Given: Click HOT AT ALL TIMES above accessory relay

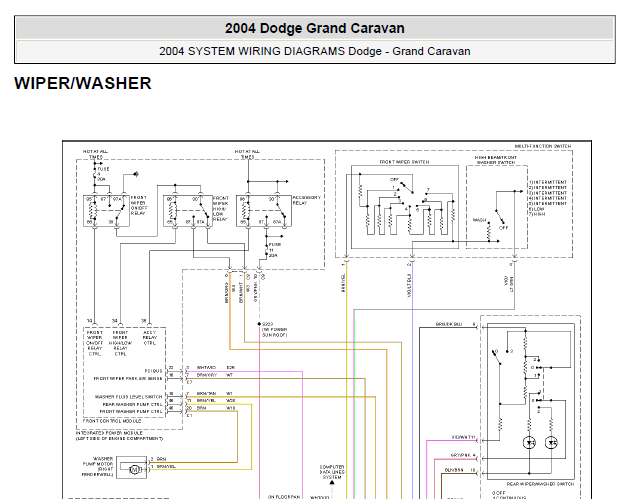Looking at the screenshot, I should coord(247,154).
